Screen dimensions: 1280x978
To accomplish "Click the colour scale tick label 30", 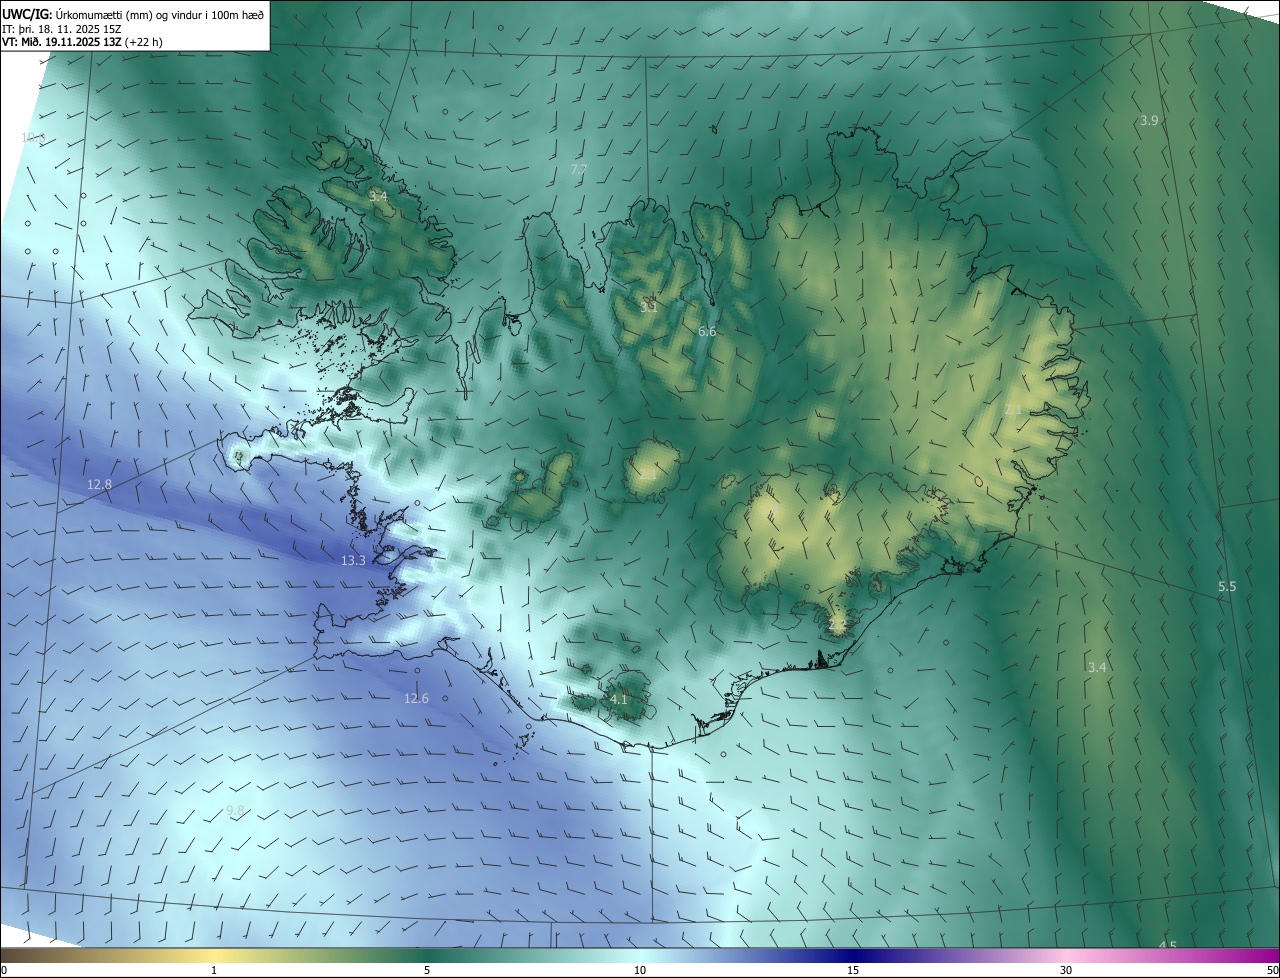I will point(1066,970).
